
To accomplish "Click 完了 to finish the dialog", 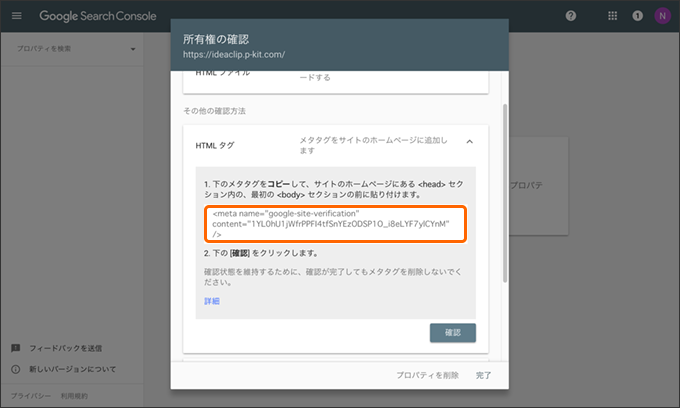I will pos(484,375).
